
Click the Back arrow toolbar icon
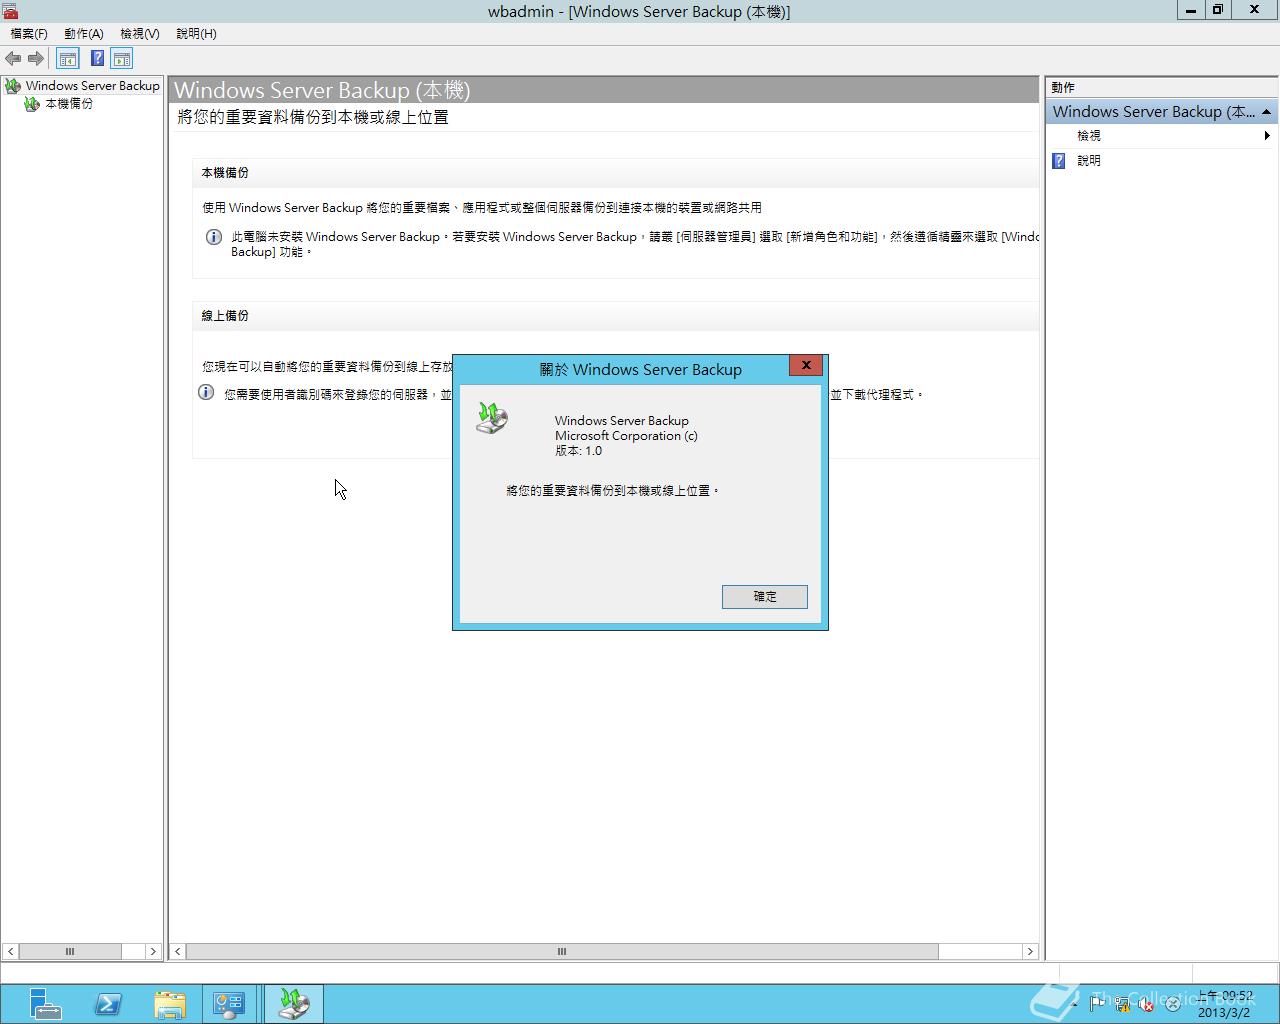click(x=13, y=59)
